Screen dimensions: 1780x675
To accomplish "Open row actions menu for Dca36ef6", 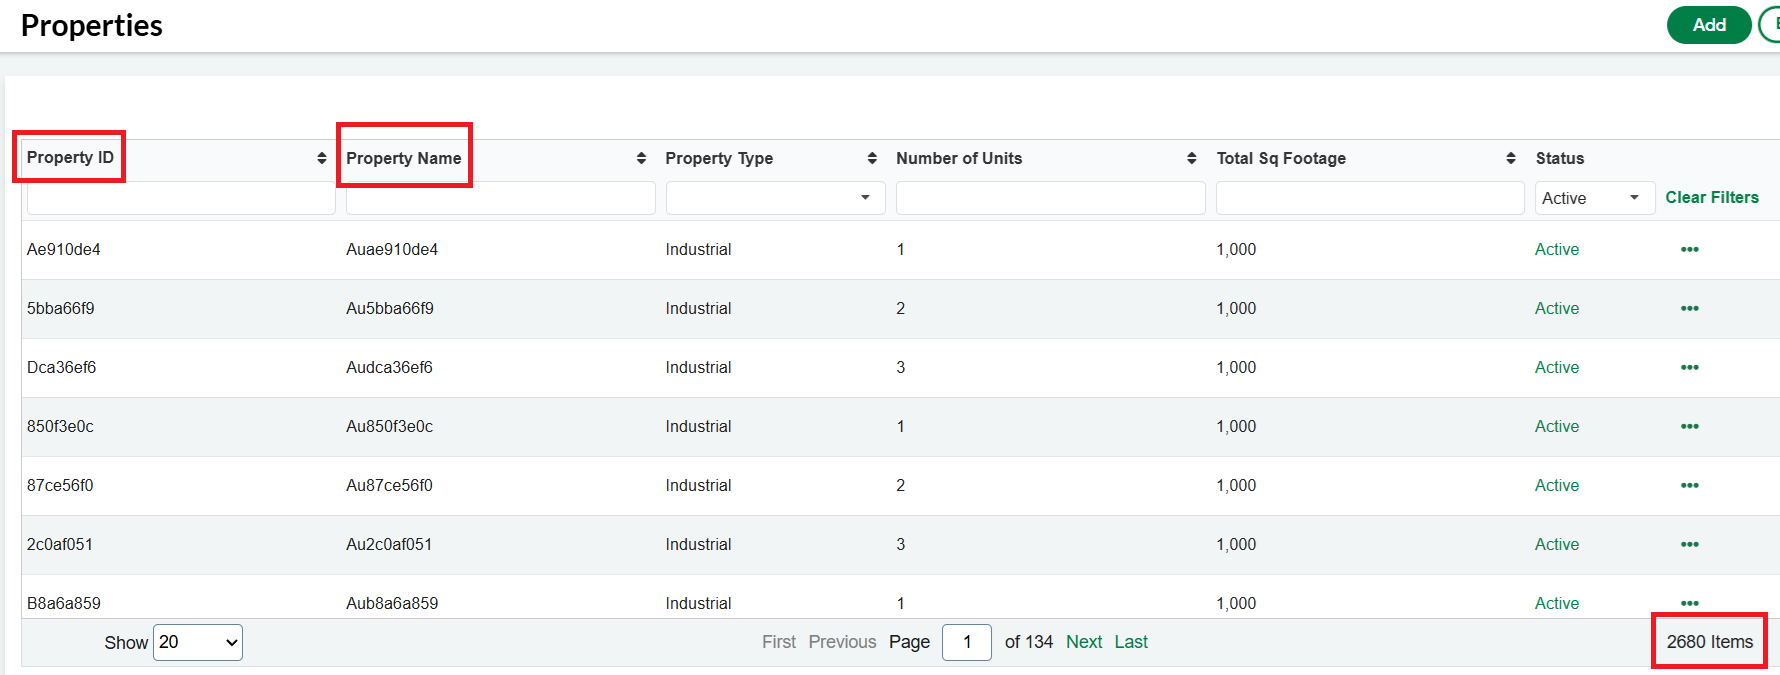I will click(1689, 367).
